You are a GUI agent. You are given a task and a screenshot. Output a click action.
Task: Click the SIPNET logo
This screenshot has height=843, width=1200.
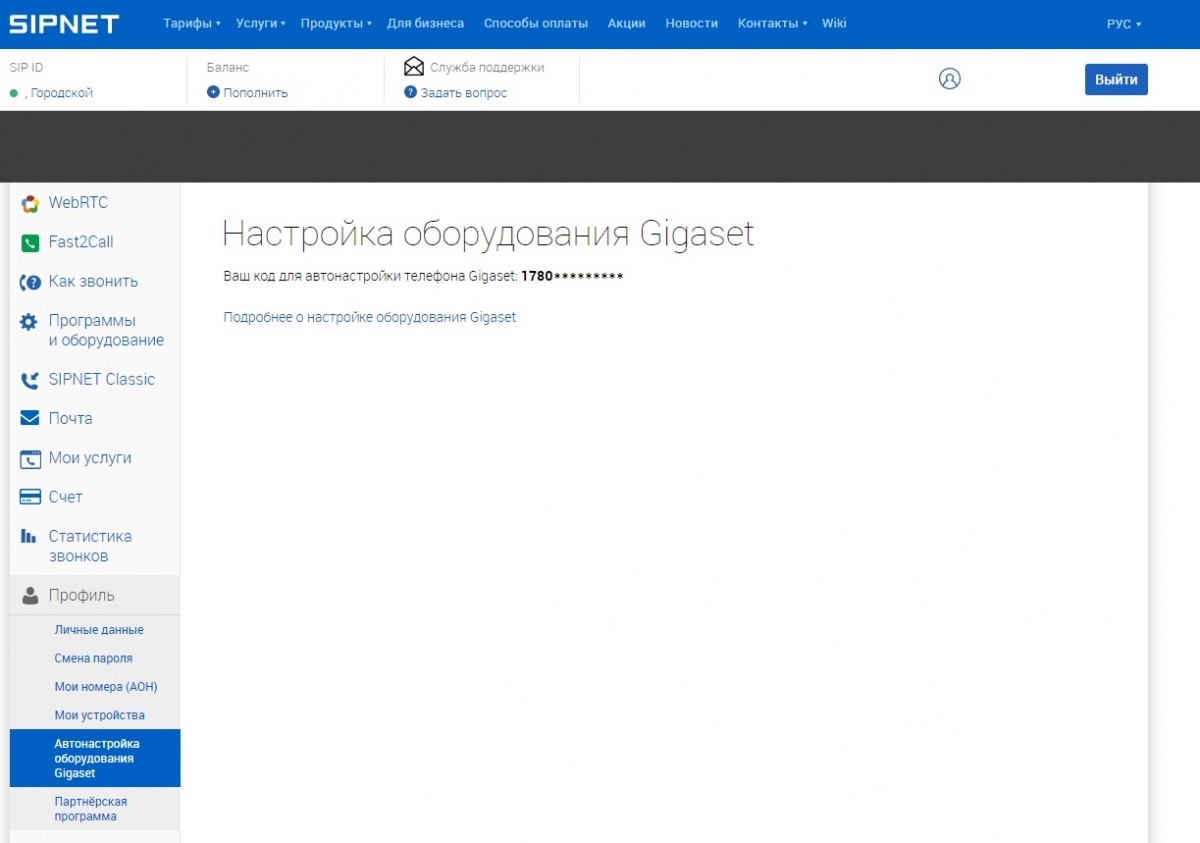point(64,23)
